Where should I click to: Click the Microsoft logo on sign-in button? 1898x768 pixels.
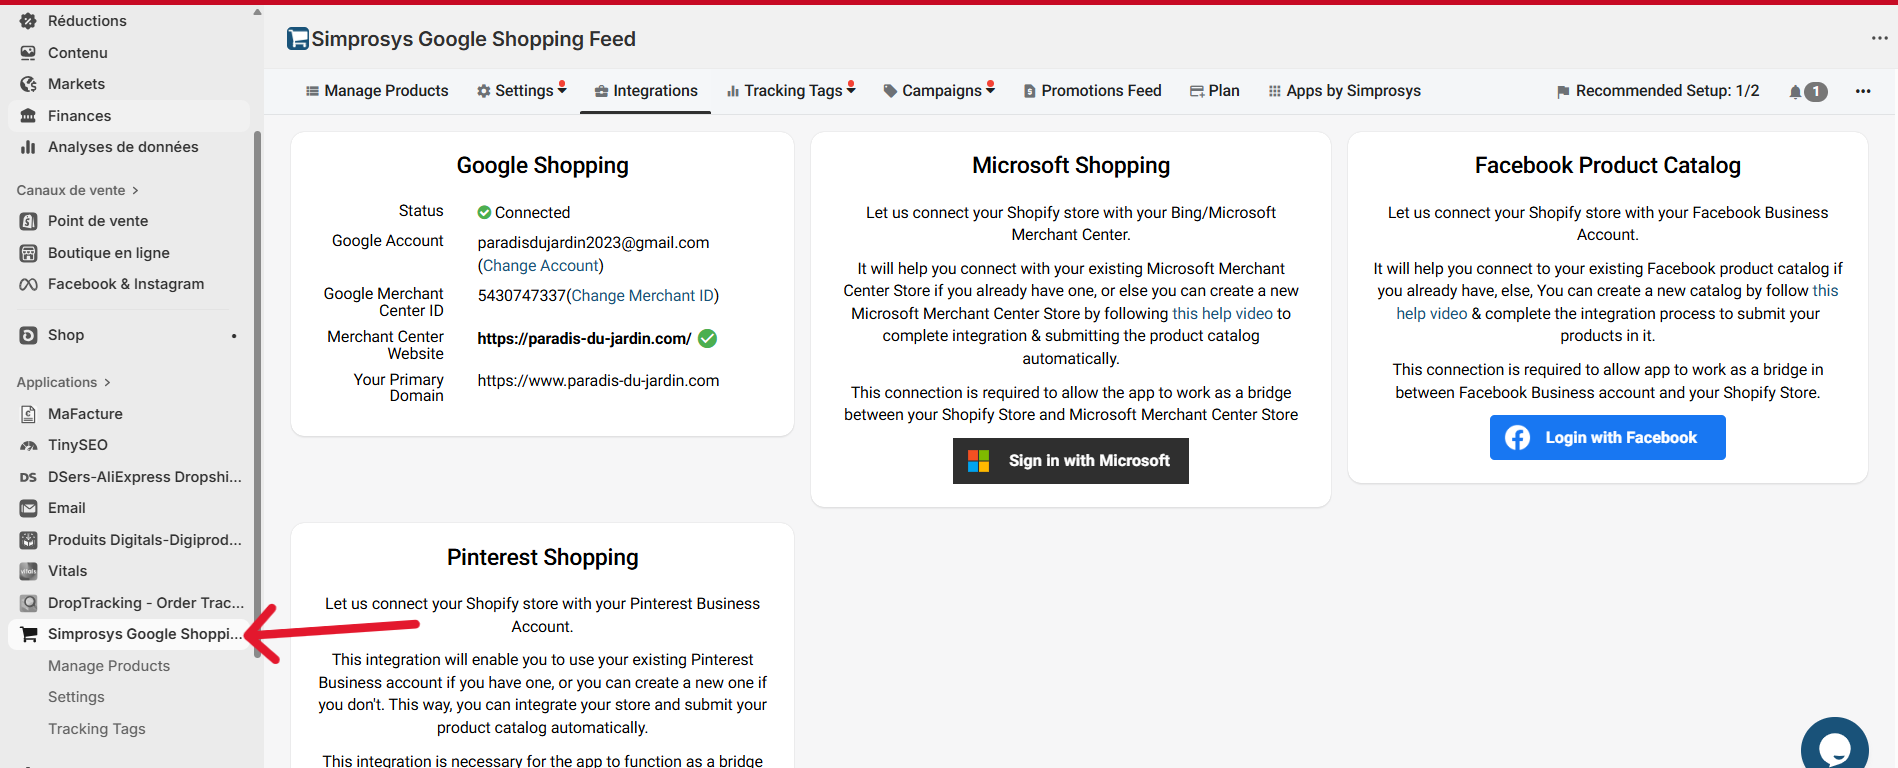pyautogui.click(x=978, y=461)
